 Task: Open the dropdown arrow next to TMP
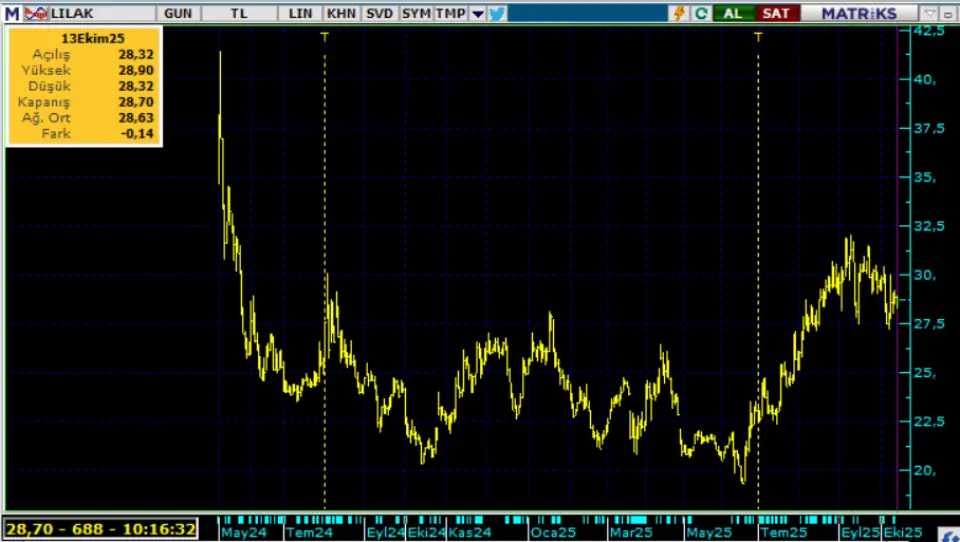[477, 14]
